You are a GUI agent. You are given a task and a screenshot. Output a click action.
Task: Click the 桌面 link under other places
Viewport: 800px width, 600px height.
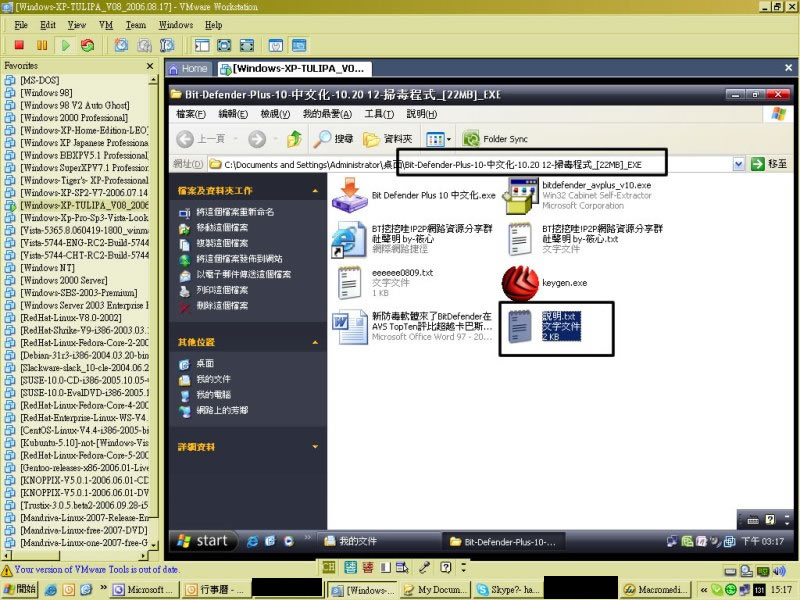tap(205, 363)
